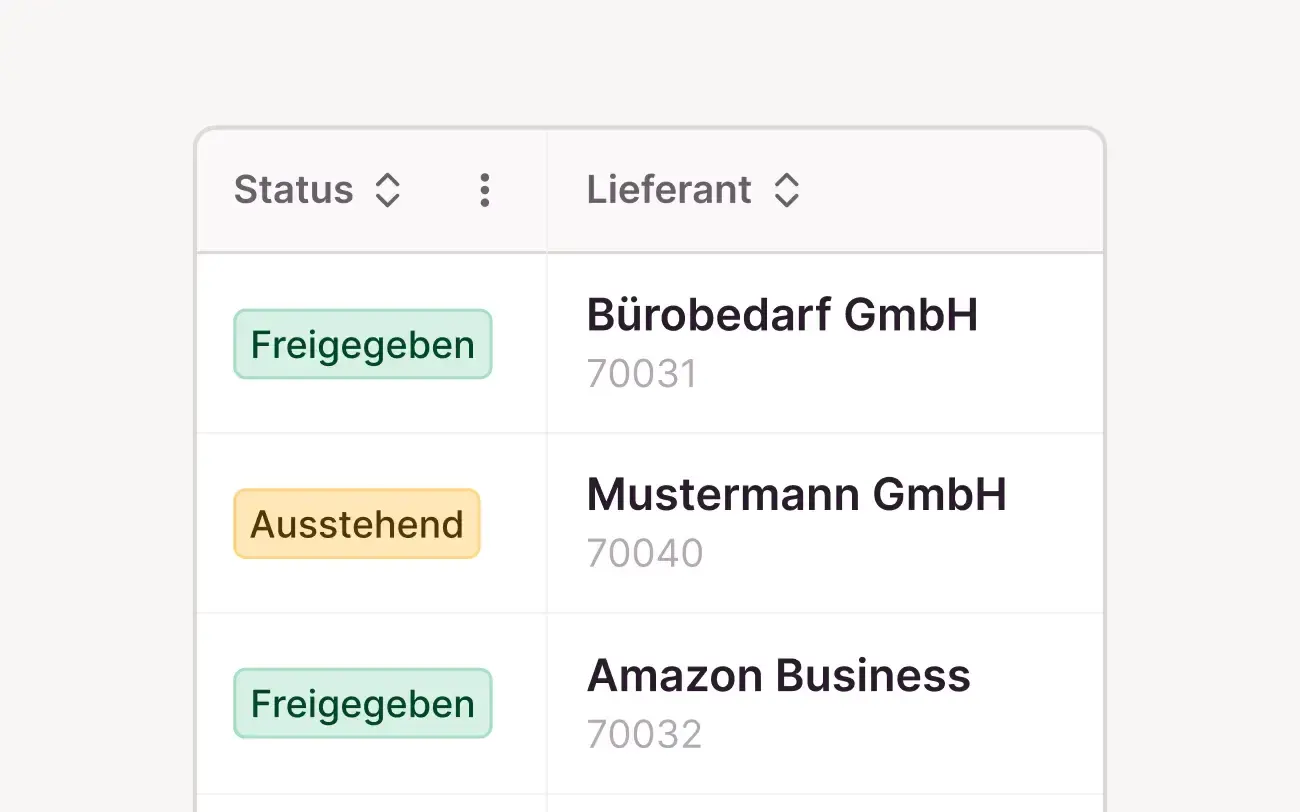The image size is (1300, 812).
Task: Click empty page background above the table
Action: [650, 60]
